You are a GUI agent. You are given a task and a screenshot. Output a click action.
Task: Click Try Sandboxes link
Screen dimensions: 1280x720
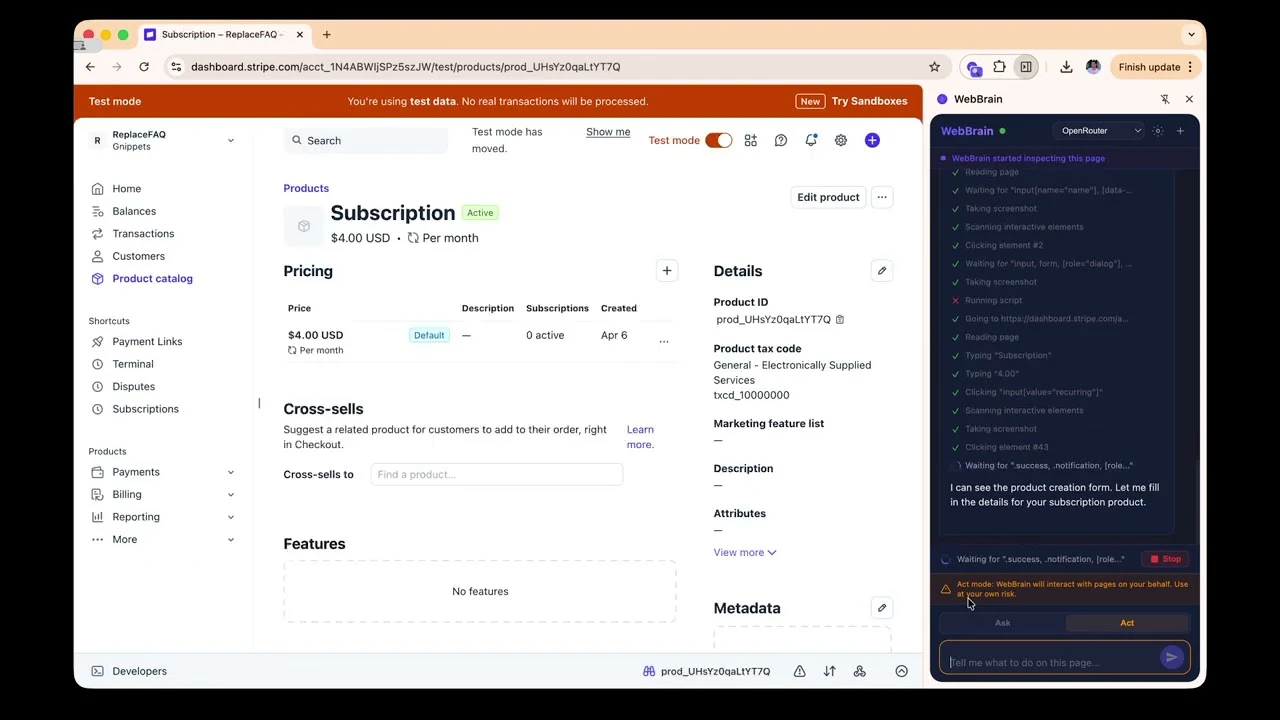point(869,101)
